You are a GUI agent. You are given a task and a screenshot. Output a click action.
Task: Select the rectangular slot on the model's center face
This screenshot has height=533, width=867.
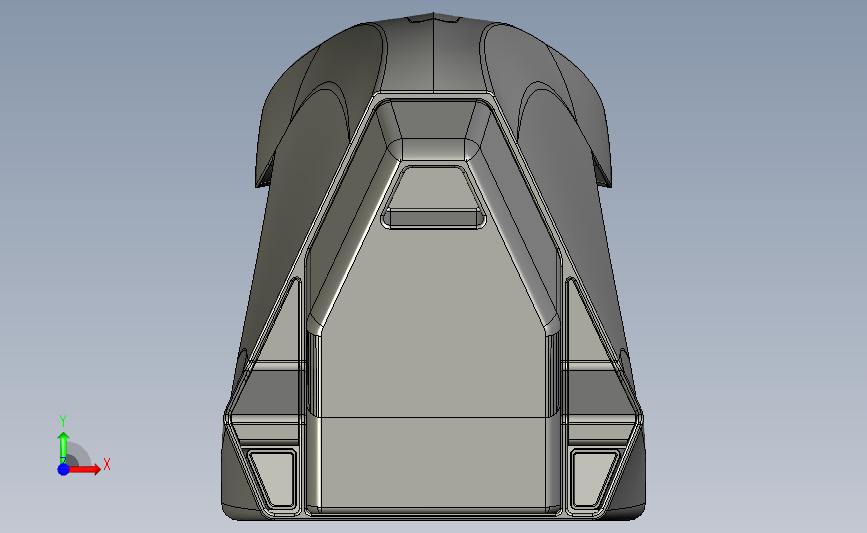[434, 218]
